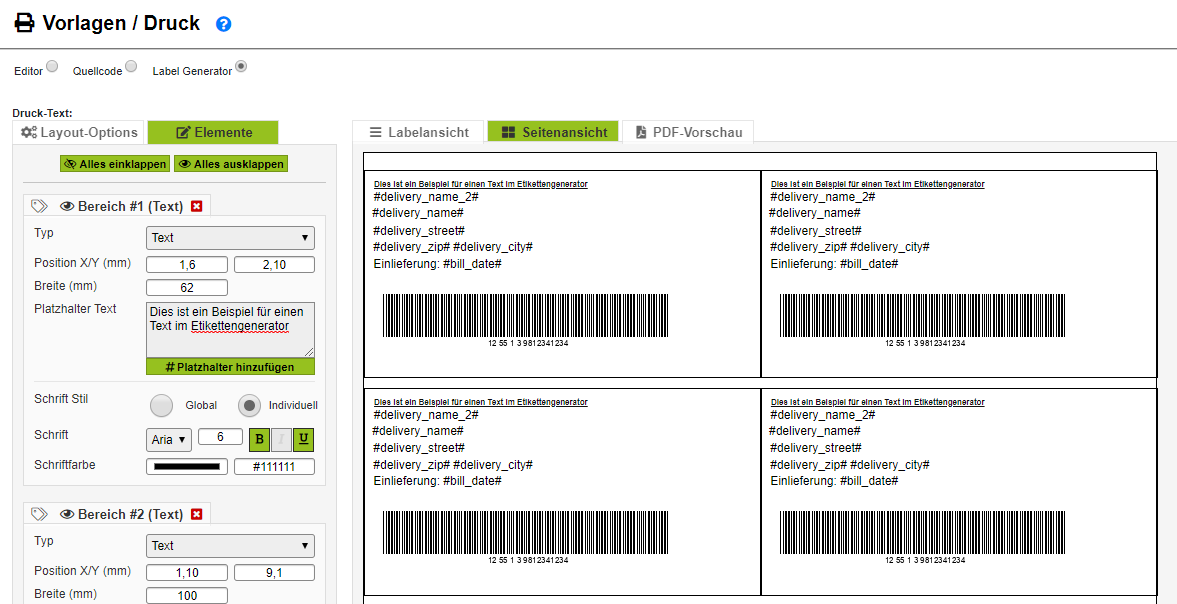Click the Vorlagen / Druck page title
Image resolution: width=1177 pixels, height=604 pixels.
[122, 23]
